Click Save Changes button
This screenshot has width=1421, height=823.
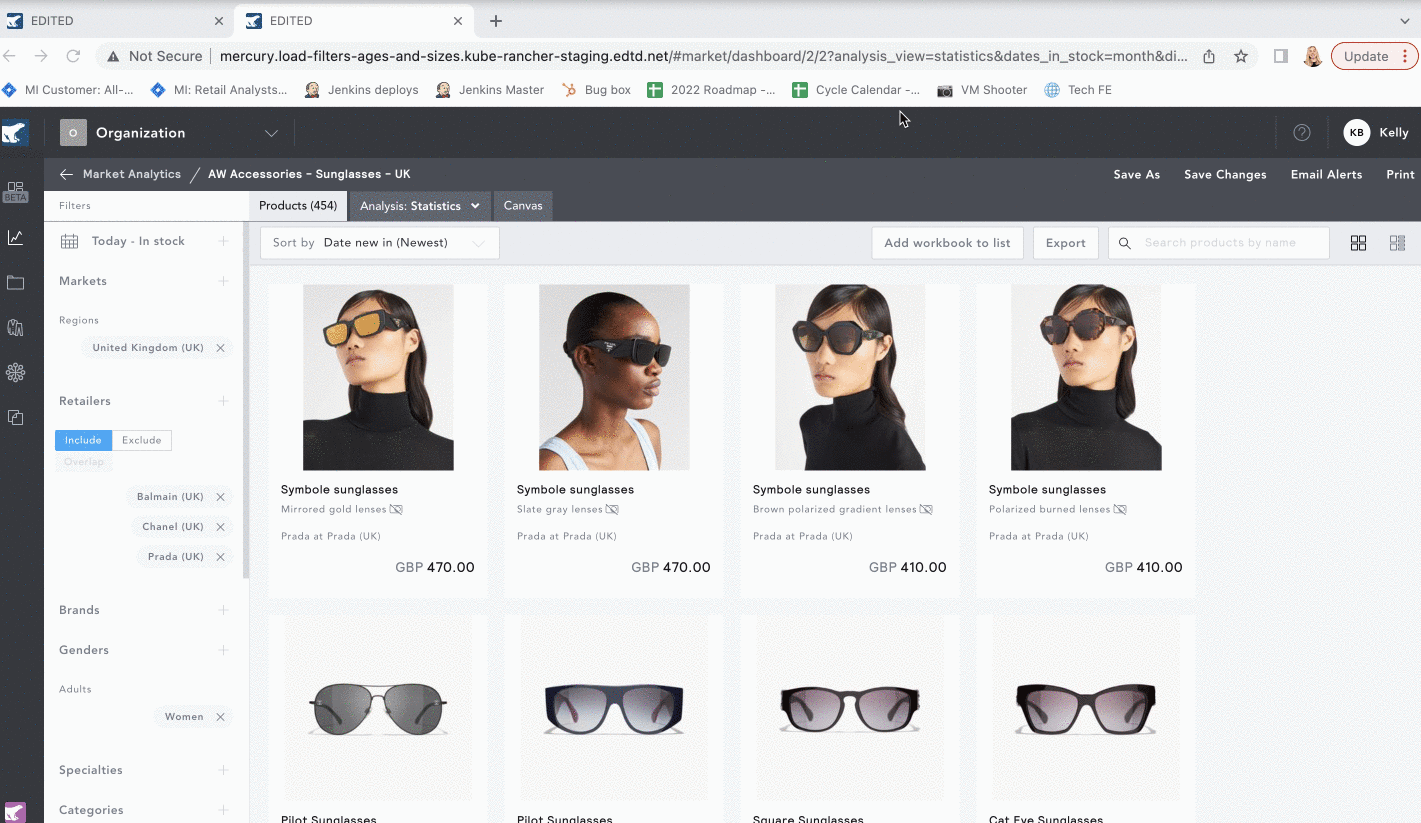[x=1225, y=175]
